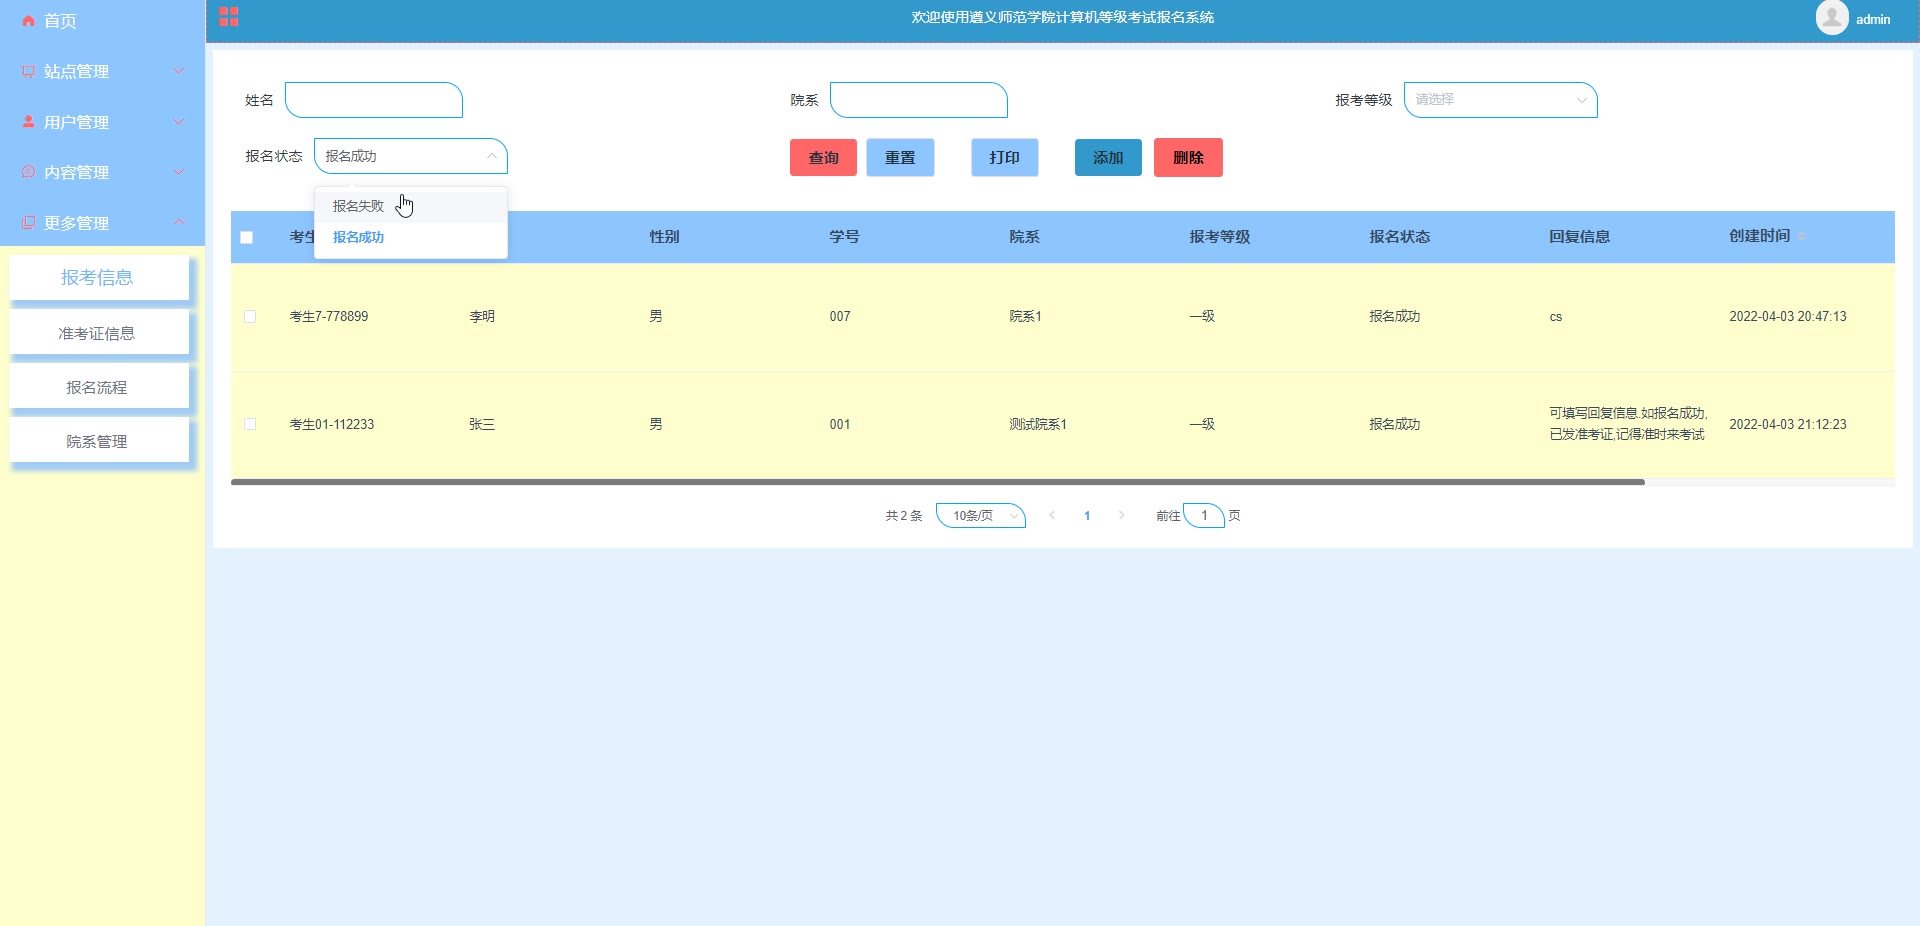The image size is (1920, 926).
Task: Select 报名成功 from the dropdown list
Action: click(x=411, y=237)
